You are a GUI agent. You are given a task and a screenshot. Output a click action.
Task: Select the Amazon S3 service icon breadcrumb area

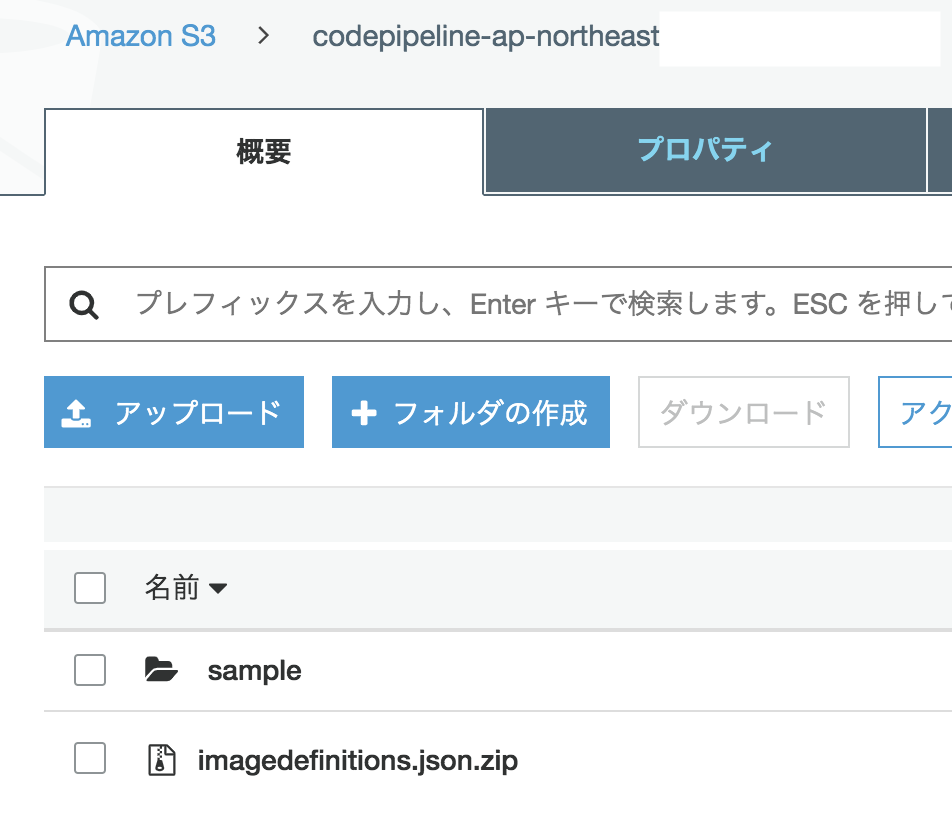pos(140,36)
